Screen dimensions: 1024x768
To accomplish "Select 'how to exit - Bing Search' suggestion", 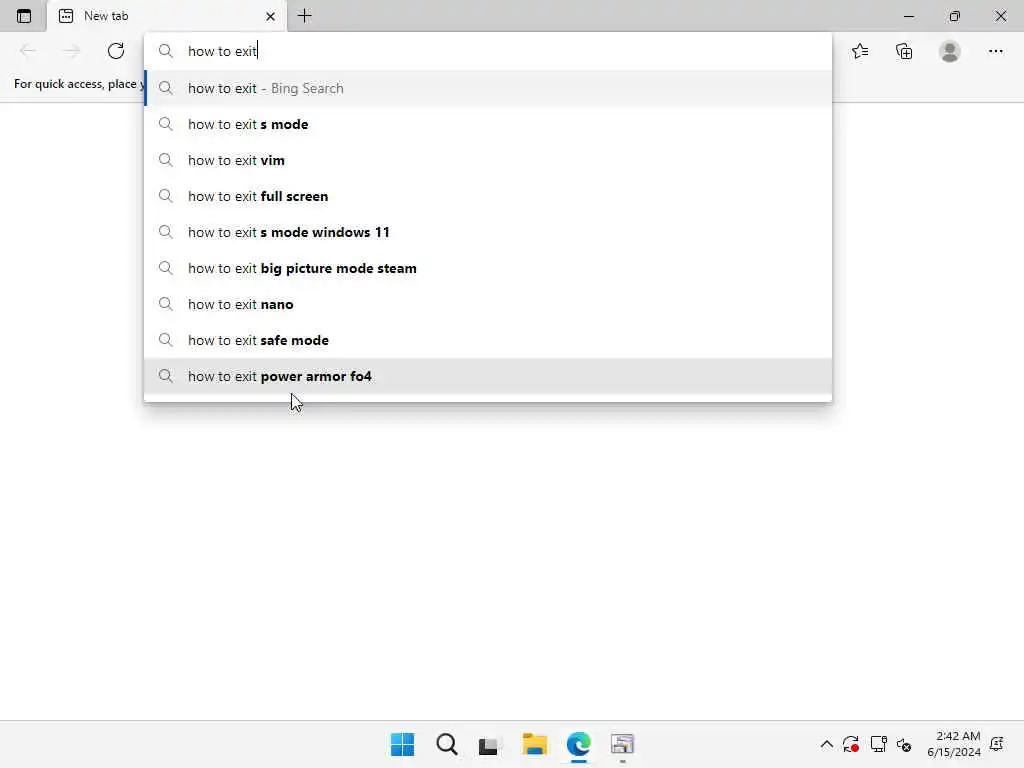I will click(488, 88).
